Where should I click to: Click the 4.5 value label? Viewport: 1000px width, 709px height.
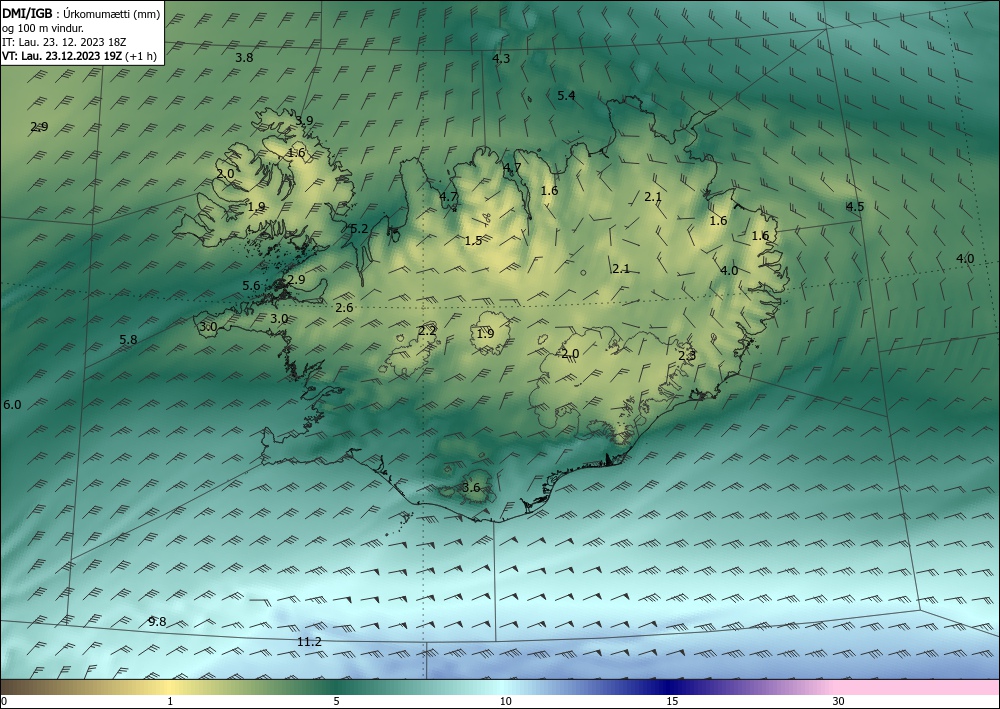855,207
